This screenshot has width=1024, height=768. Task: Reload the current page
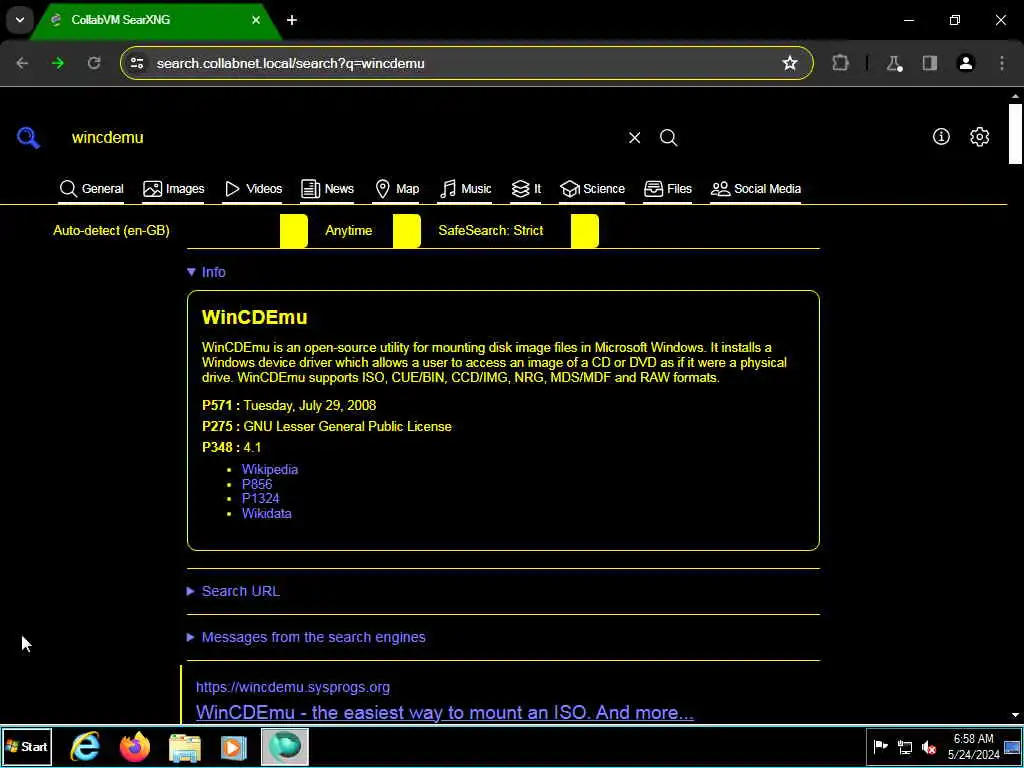94,63
